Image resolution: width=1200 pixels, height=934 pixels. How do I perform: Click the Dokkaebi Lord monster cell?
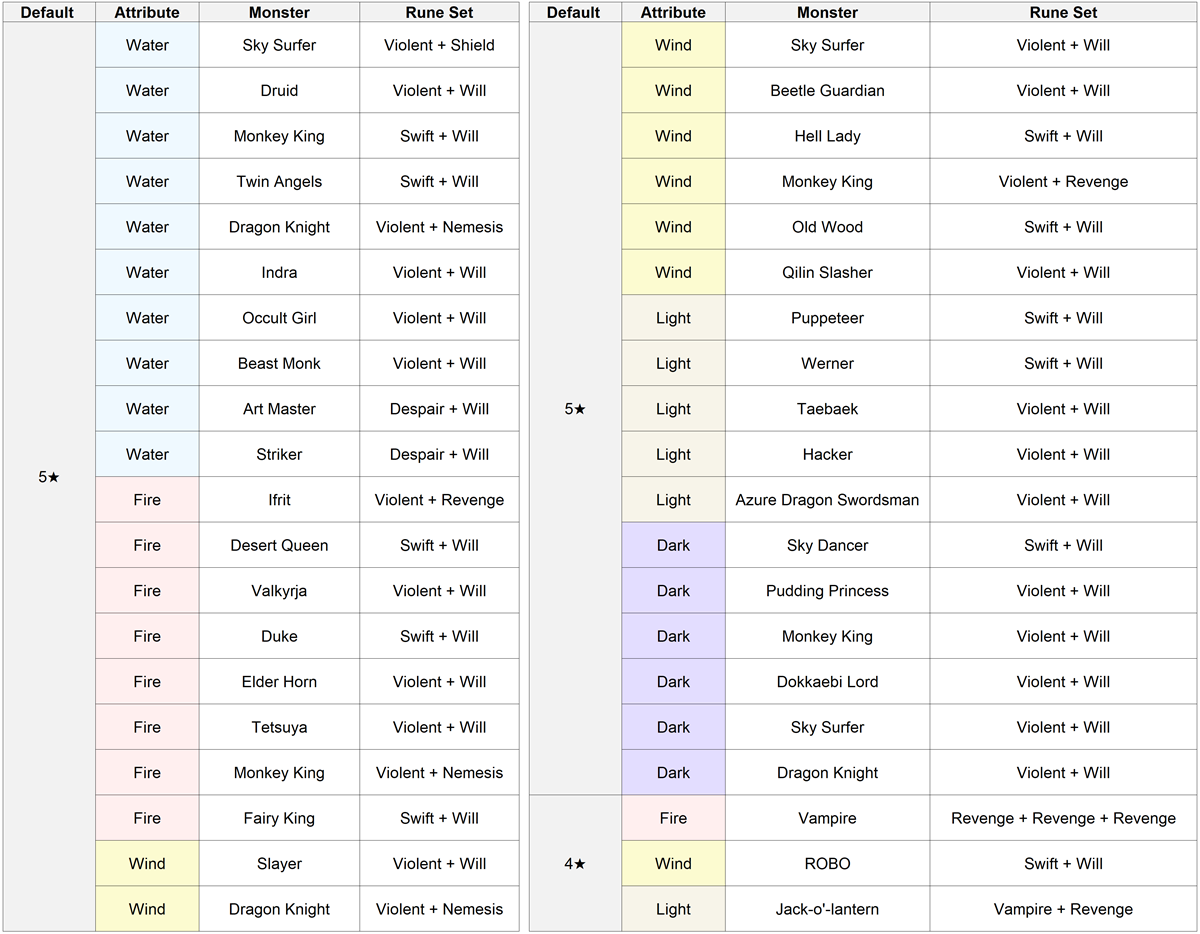tap(827, 682)
